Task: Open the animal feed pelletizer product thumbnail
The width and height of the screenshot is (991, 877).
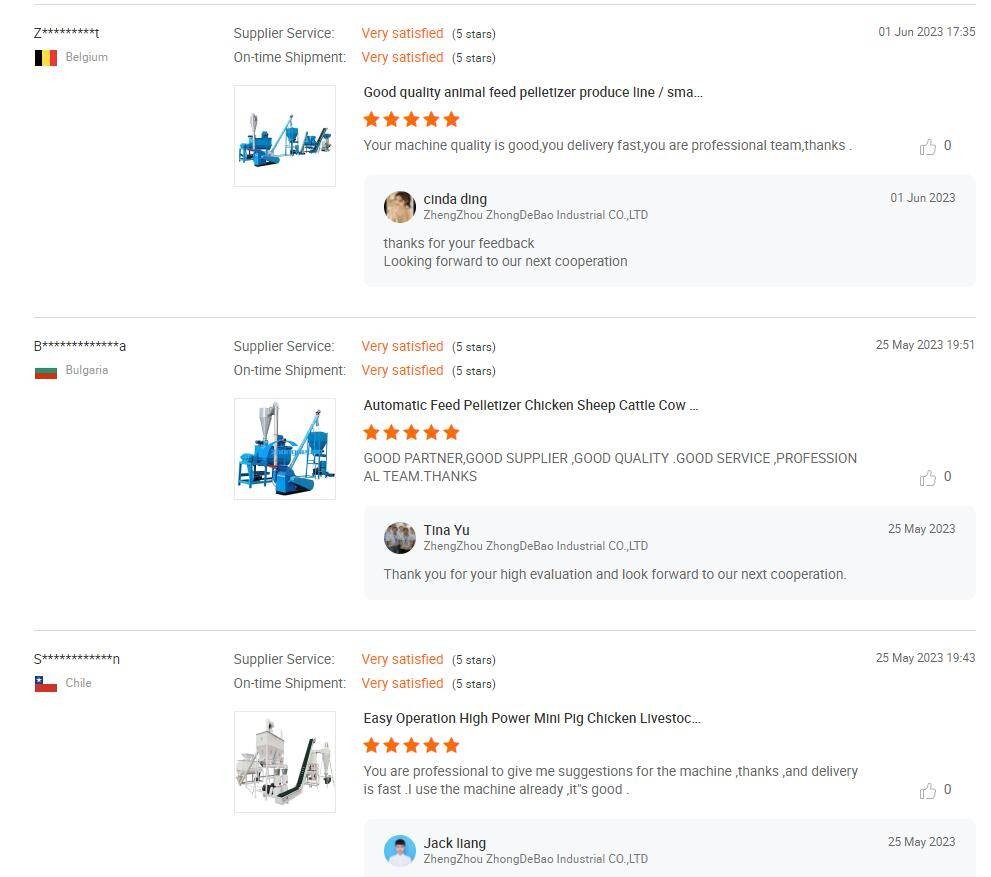Action: point(285,136)
